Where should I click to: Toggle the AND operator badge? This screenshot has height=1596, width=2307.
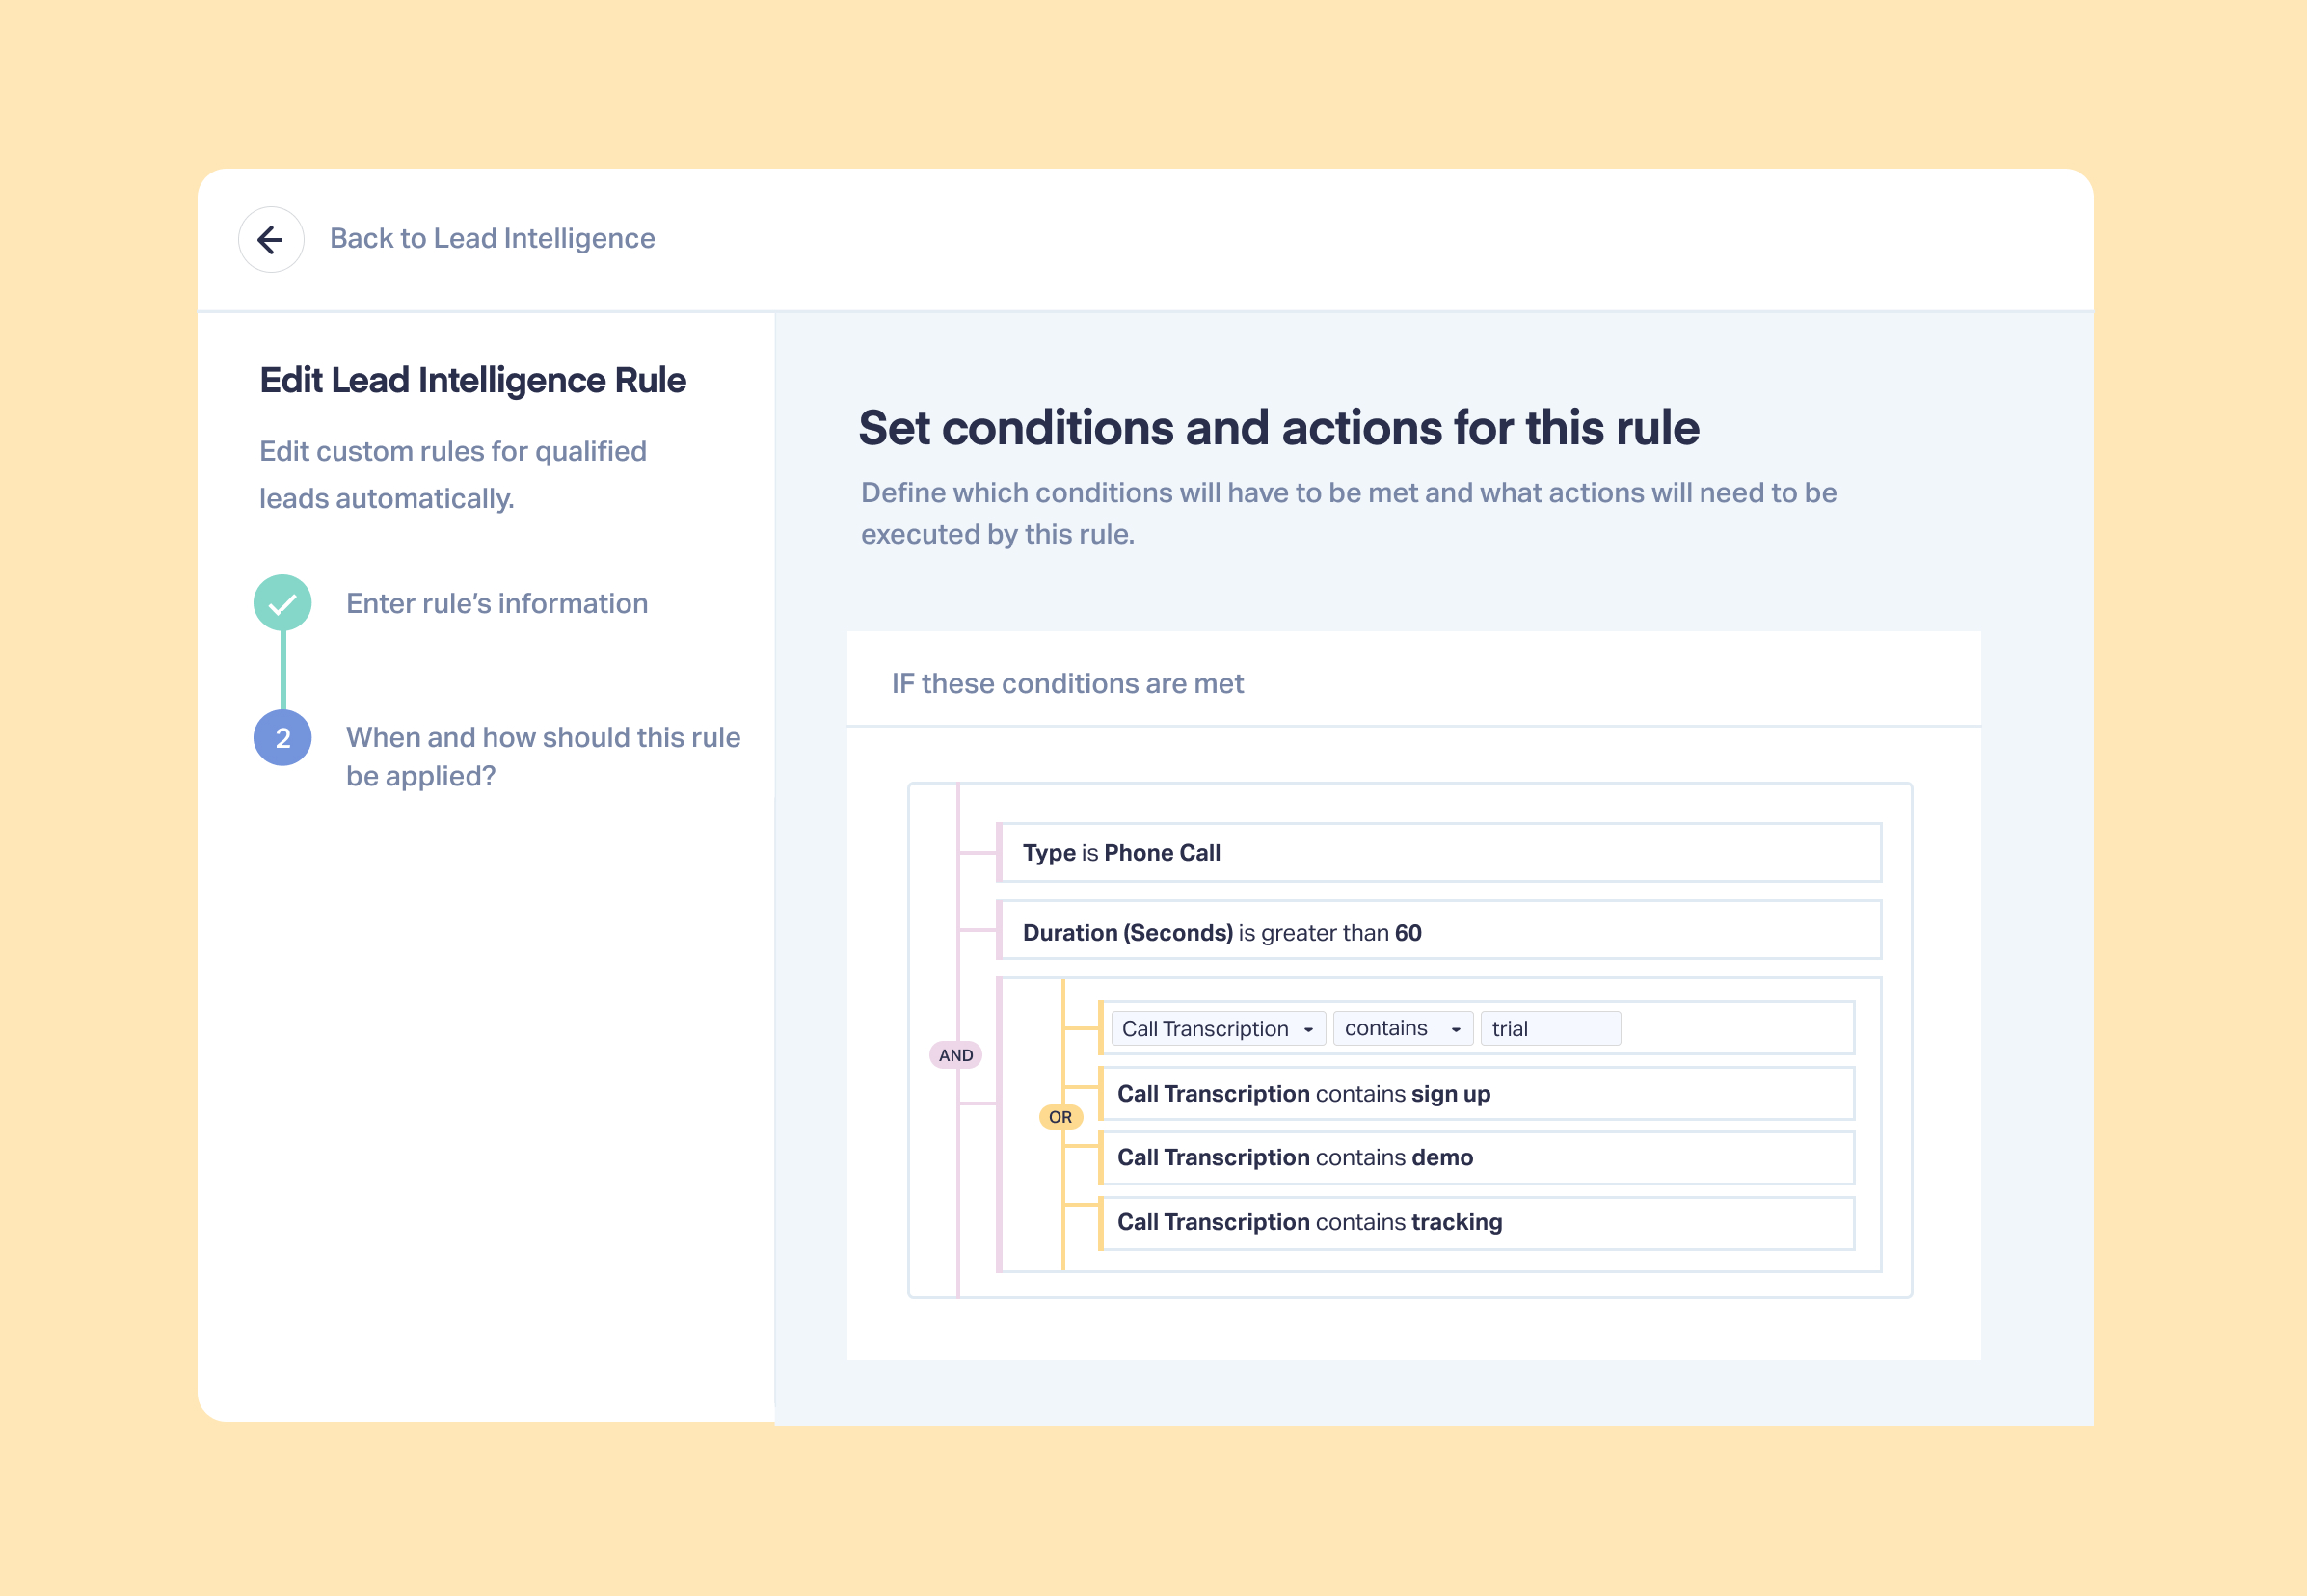pos(956,1055)
